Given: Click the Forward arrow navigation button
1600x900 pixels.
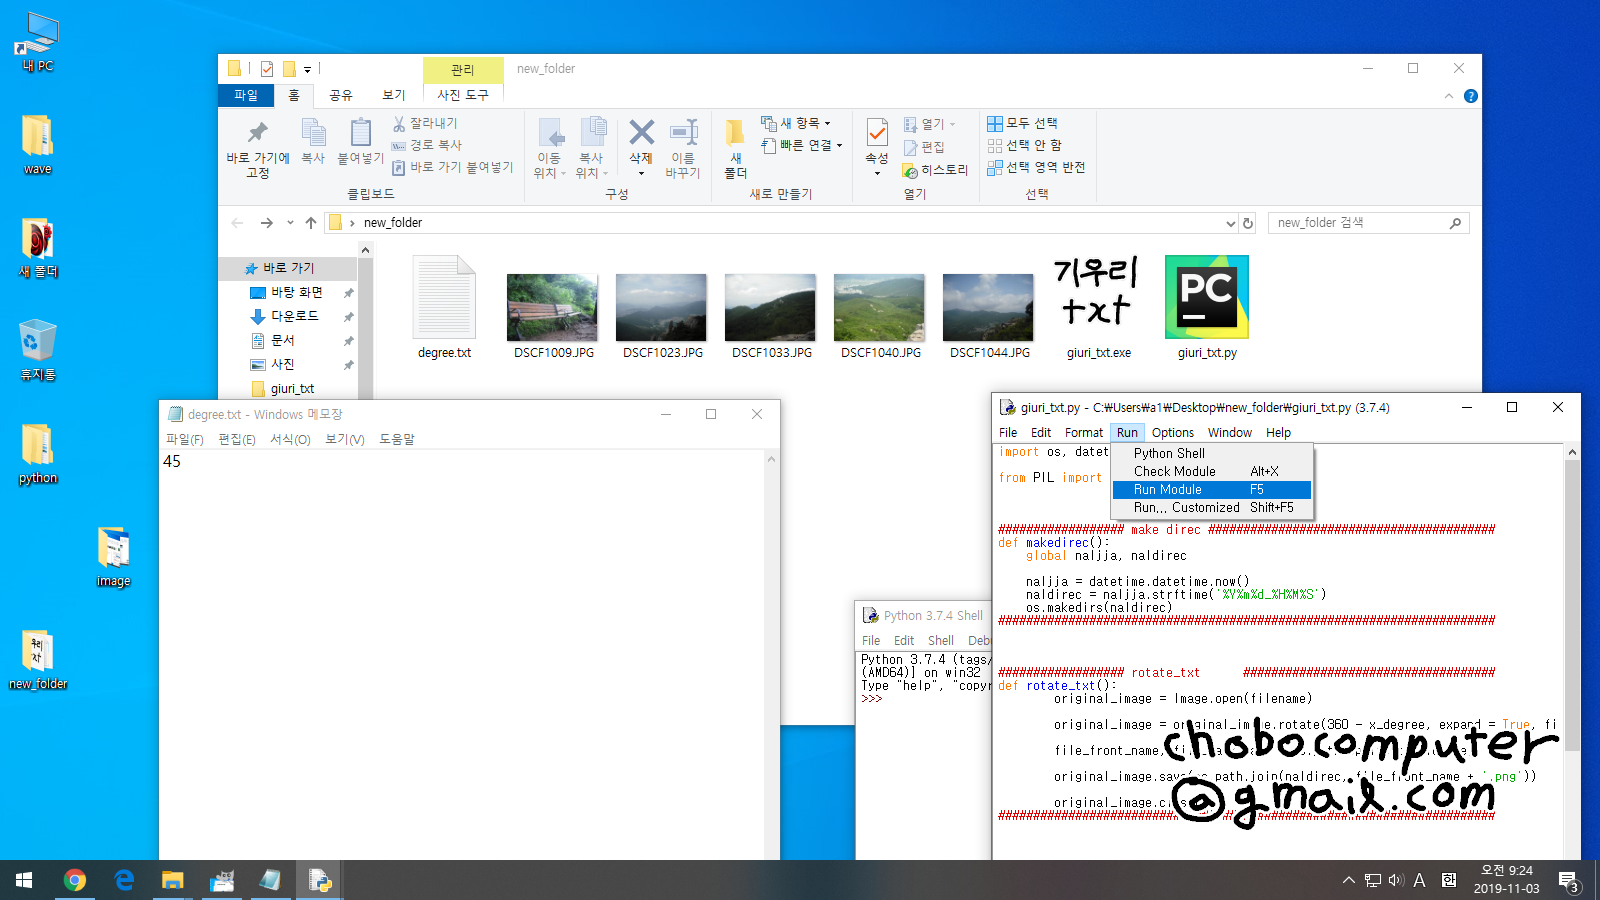Looking at the screenshot, I should tap(266, 223).
